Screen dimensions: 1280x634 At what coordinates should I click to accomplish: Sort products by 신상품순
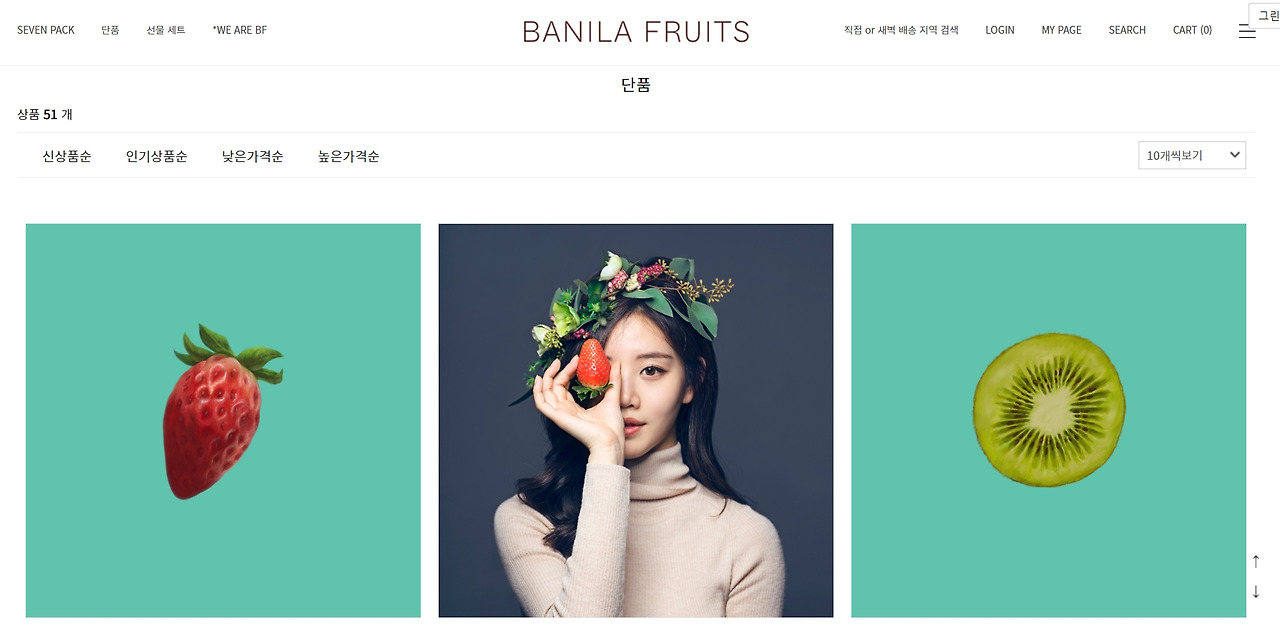[x=67, y=156]
